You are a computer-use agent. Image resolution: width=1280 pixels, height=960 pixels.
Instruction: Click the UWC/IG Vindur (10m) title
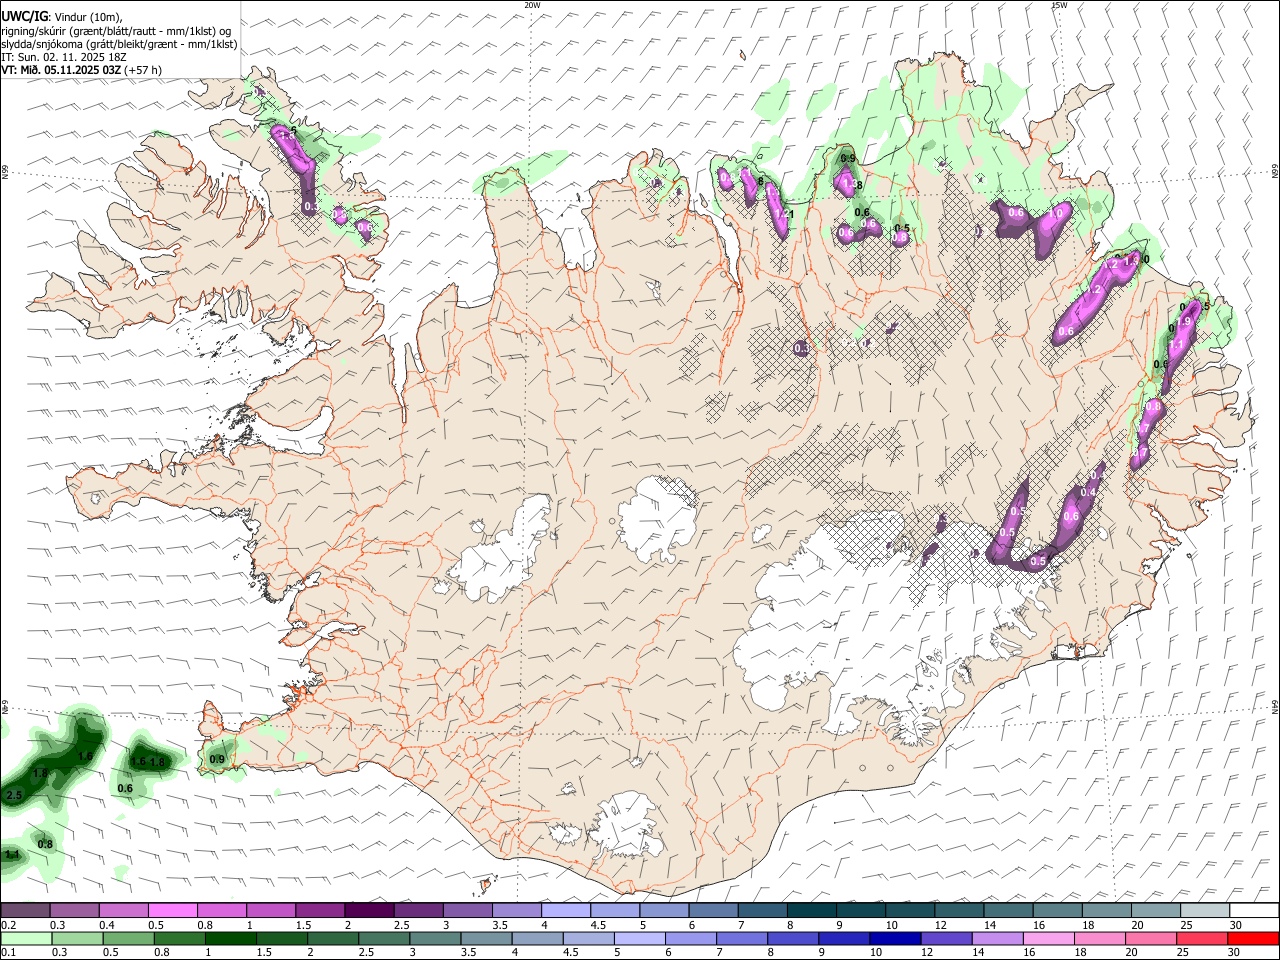click(x=62, y=16)
